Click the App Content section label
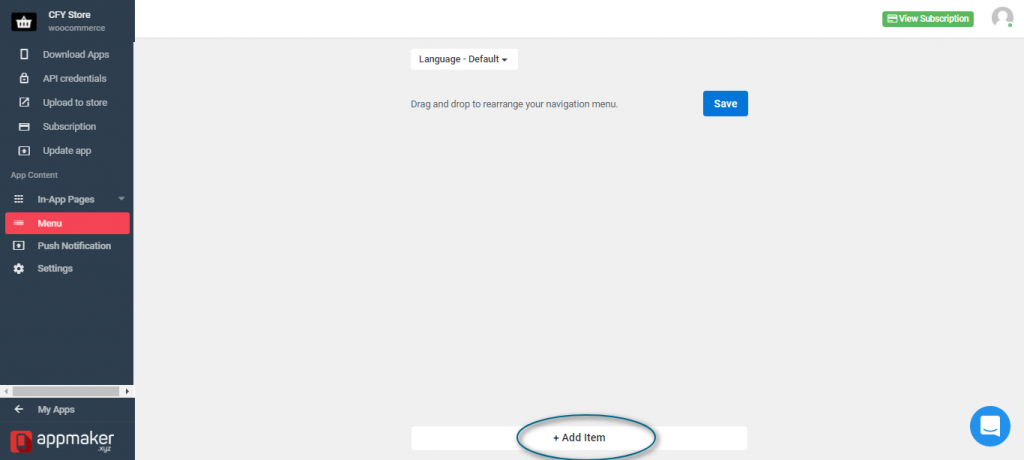This screenshot has width=1024, height=460. 34,175
